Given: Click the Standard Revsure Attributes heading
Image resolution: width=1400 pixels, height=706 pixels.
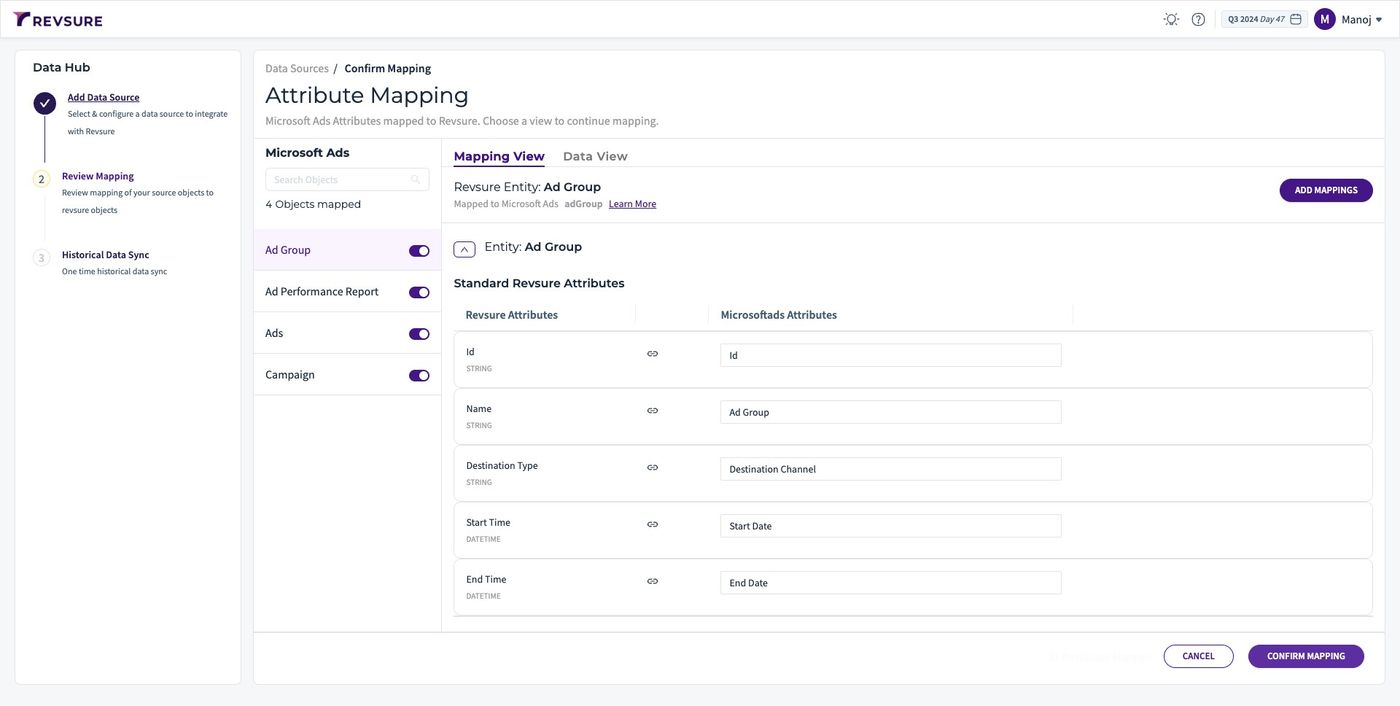Looking at the screenshot, I should (x=539, y=283).
